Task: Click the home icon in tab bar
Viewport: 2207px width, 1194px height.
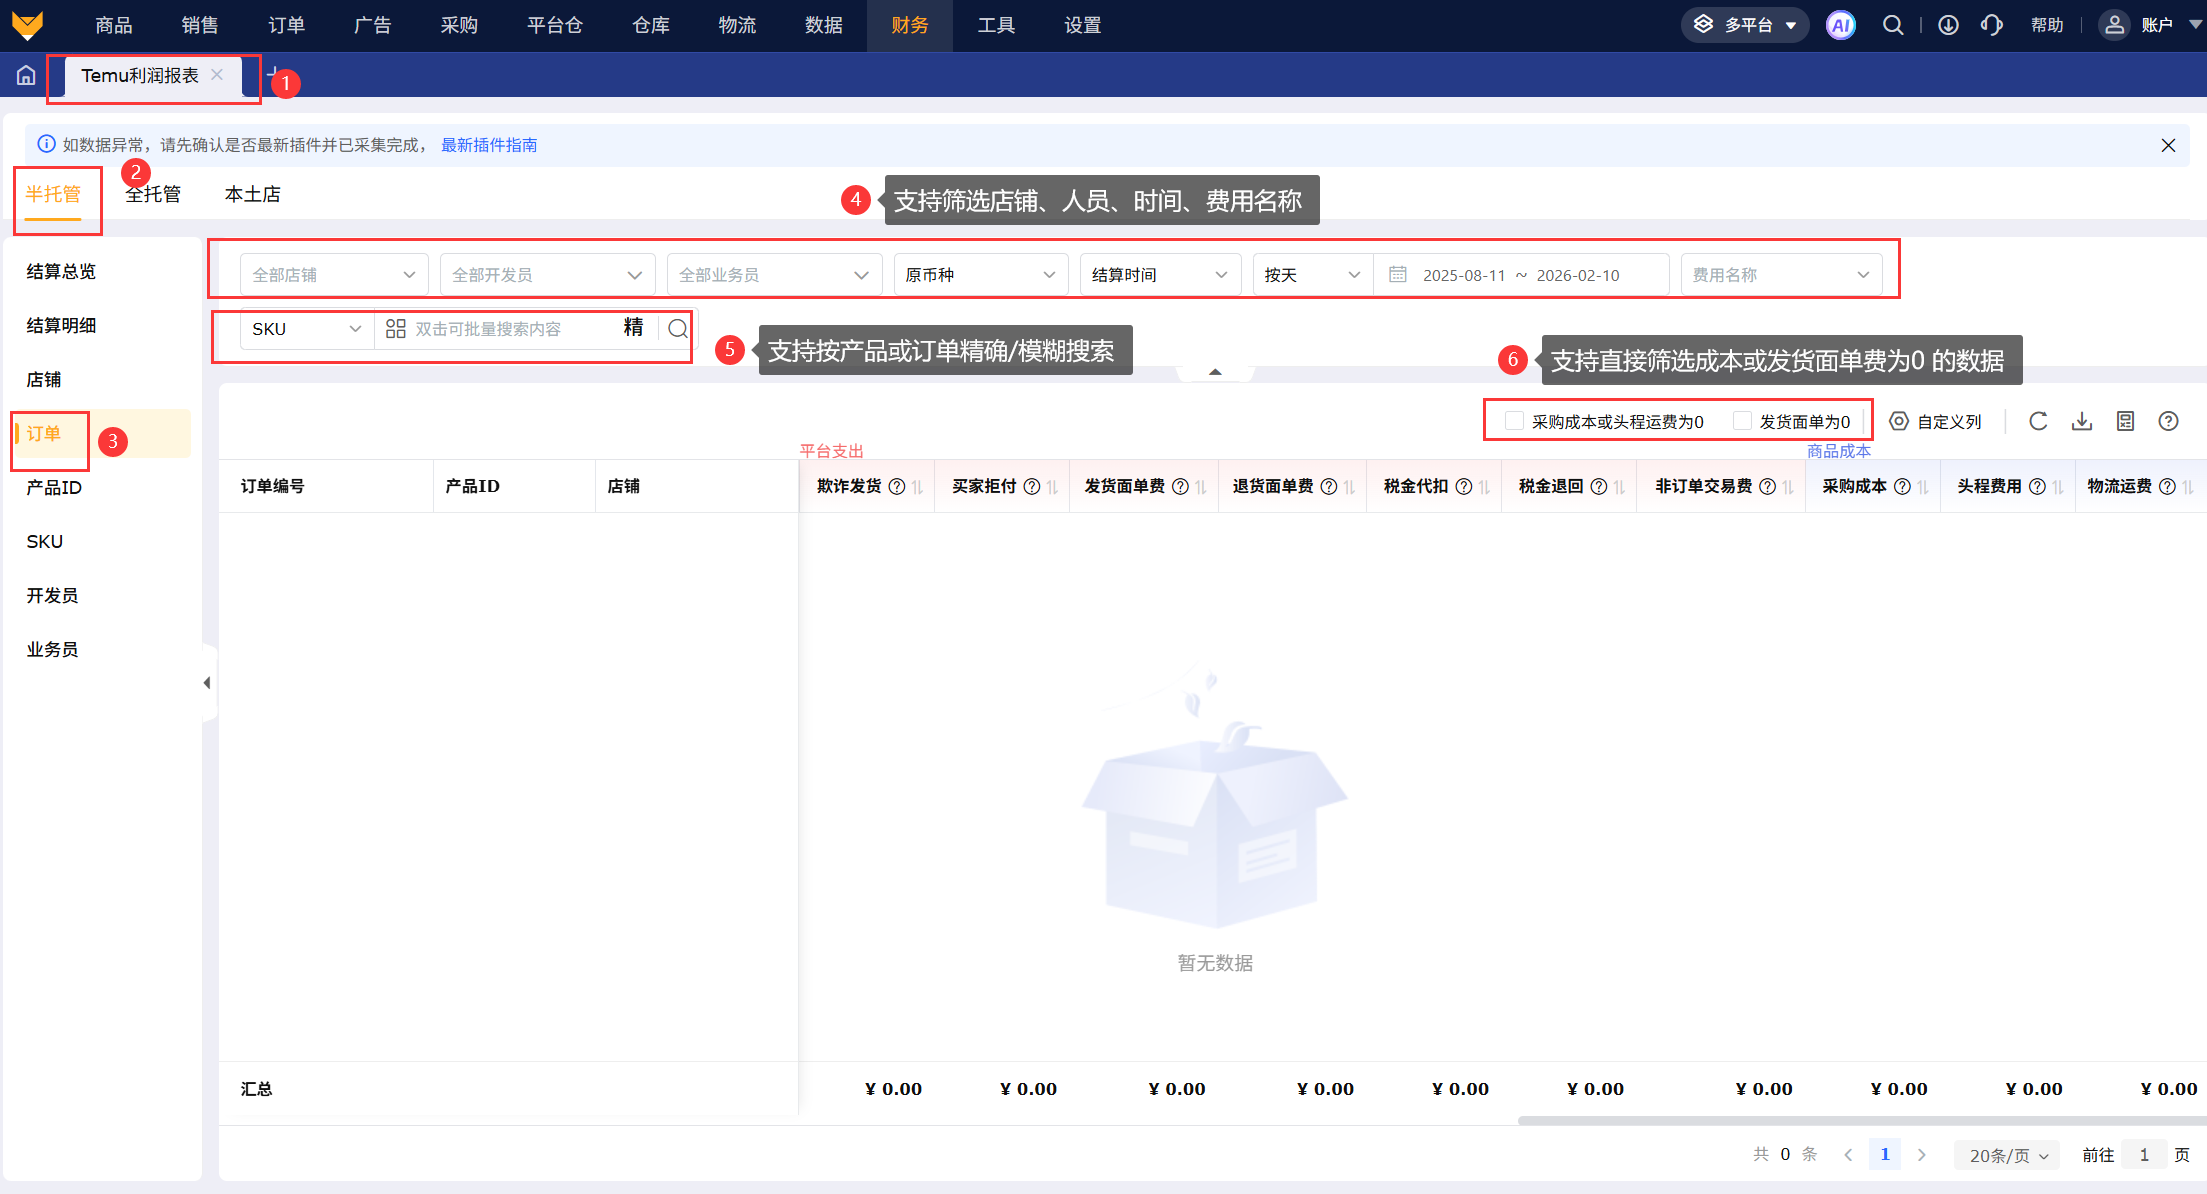Action: pyautogui.click(x=26, y=75)
